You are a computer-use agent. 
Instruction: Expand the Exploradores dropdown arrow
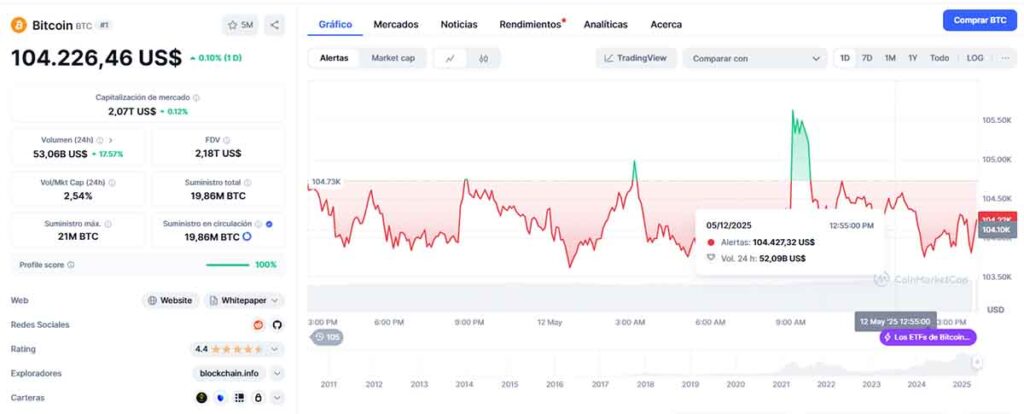[277, 374]
